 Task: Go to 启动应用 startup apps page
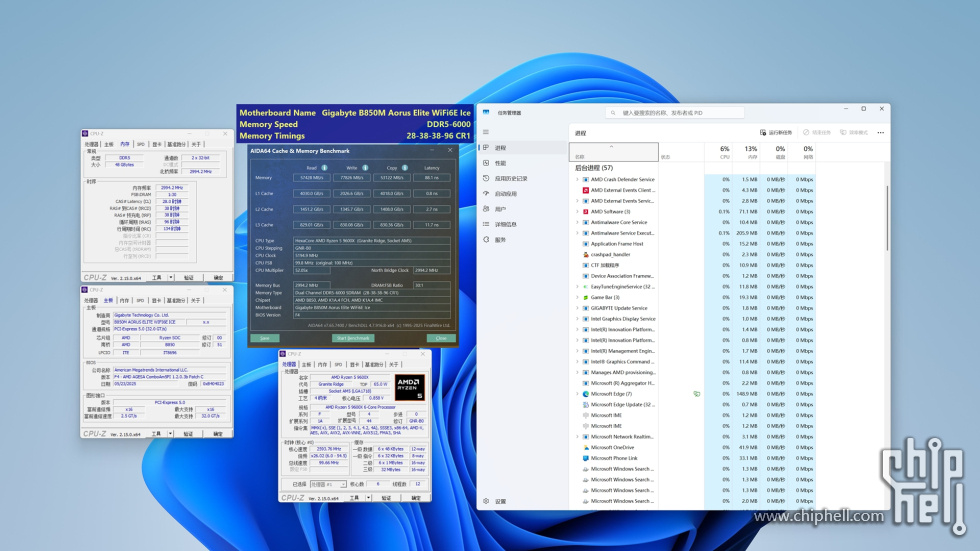(x=506, y=194)
